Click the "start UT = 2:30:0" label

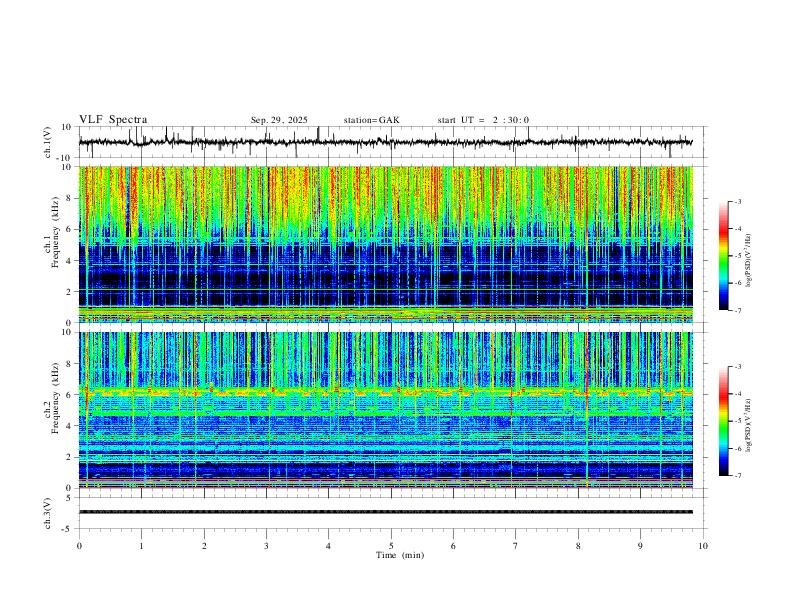[483, 120]
